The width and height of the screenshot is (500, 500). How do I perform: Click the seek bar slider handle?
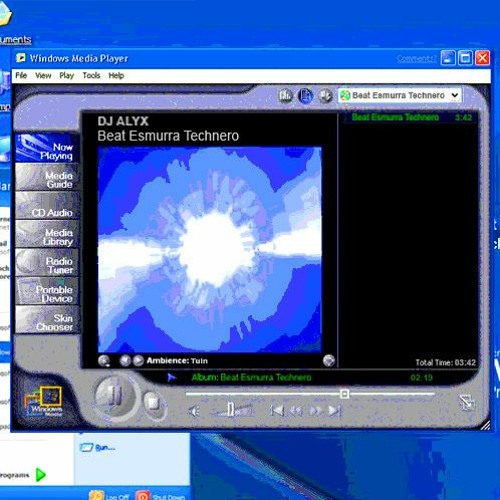pyautogui.click(x=345, y=394)
